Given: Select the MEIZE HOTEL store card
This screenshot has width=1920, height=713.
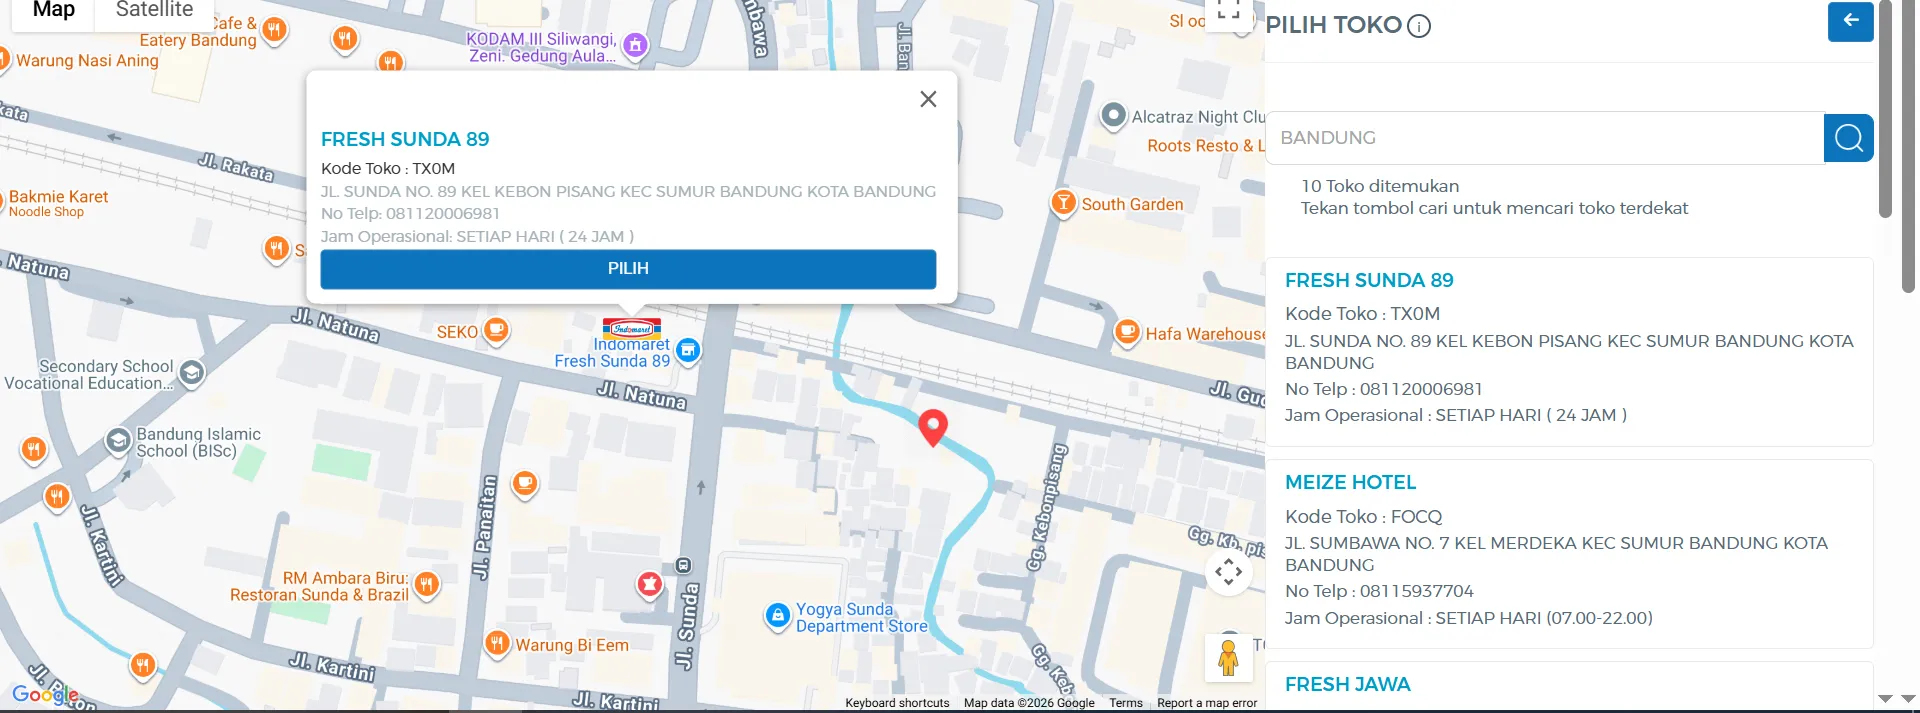Looking at the screenshot, I should tap(1569, 554).
